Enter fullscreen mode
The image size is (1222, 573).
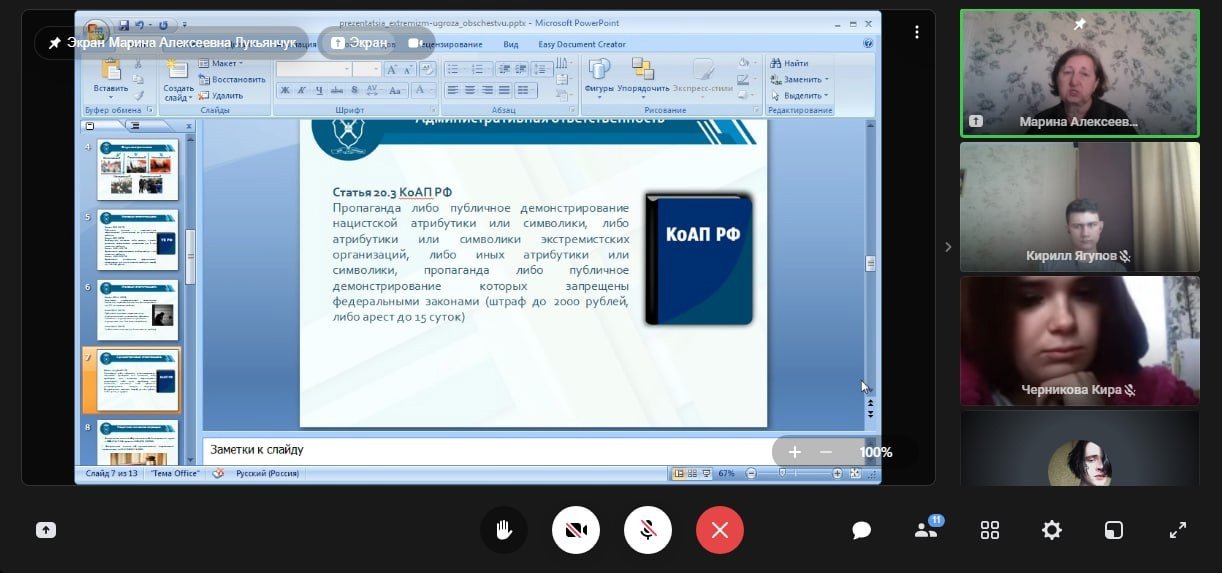(1178, 531)
